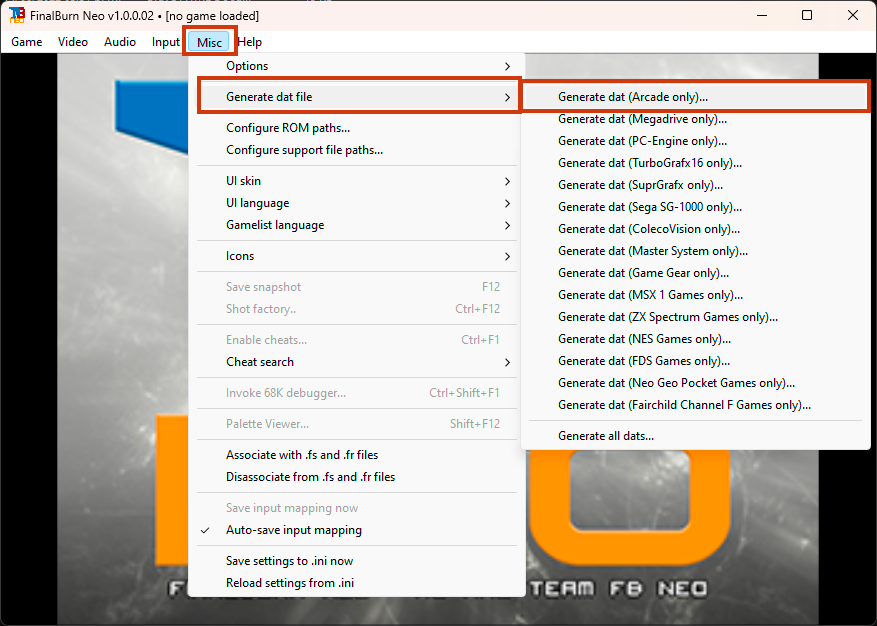Open the Game menu
The image size is (877, 626).
click(x=27, y=42)
